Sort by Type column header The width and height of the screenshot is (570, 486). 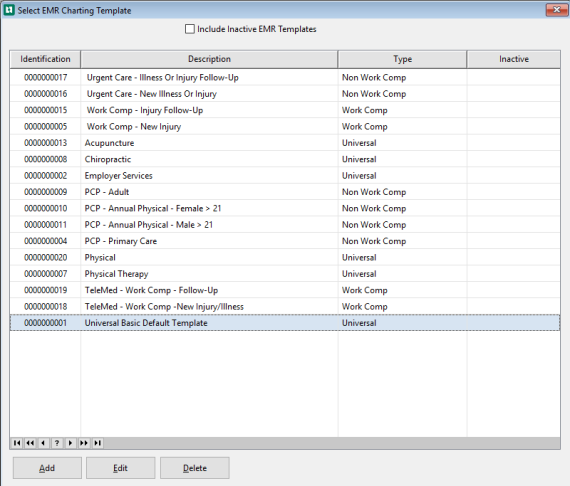402,59
